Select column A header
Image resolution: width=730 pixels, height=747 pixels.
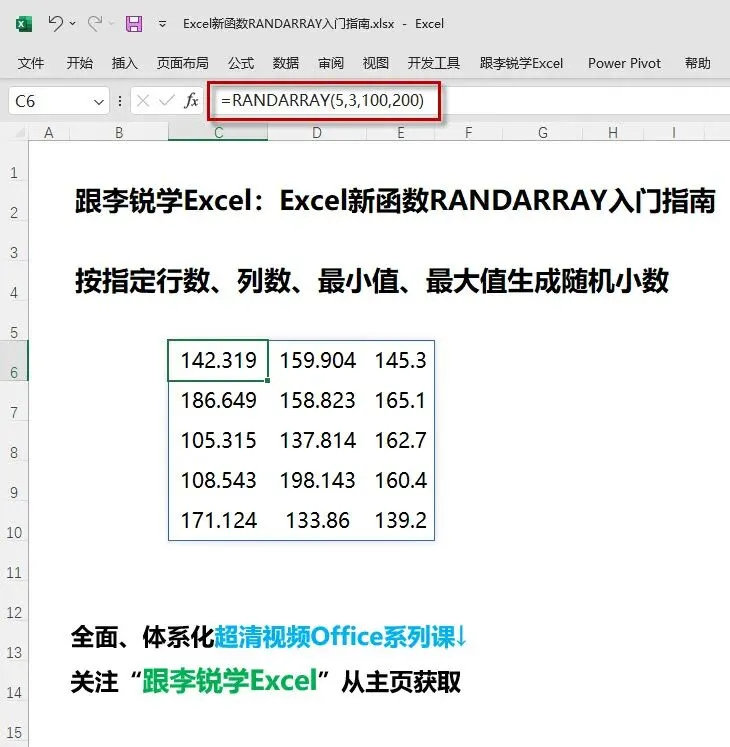pos(49,133)
